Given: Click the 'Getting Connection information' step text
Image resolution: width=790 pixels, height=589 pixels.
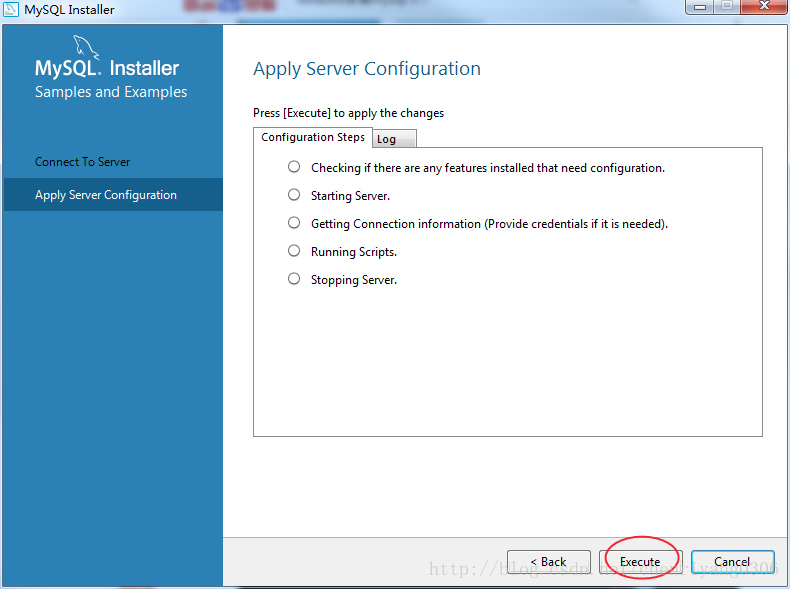Looking at the screenshot, I should click(x=489, y=224).
